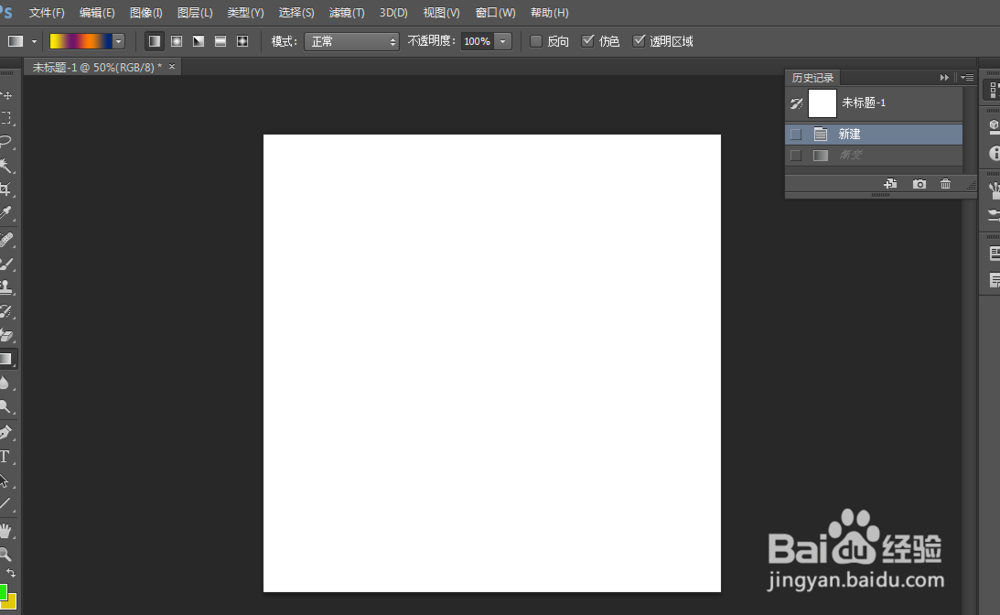Choose angle gradient style
Screen dimensions: 1000x615
(198, 41)
